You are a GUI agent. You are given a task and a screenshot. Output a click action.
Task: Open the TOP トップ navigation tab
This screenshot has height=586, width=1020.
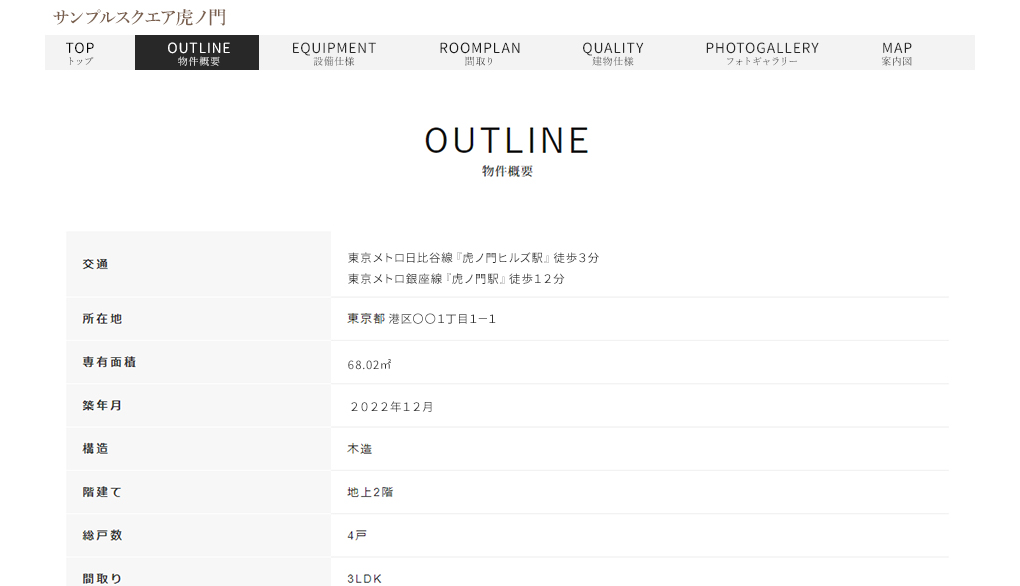(x=80, y=53)
